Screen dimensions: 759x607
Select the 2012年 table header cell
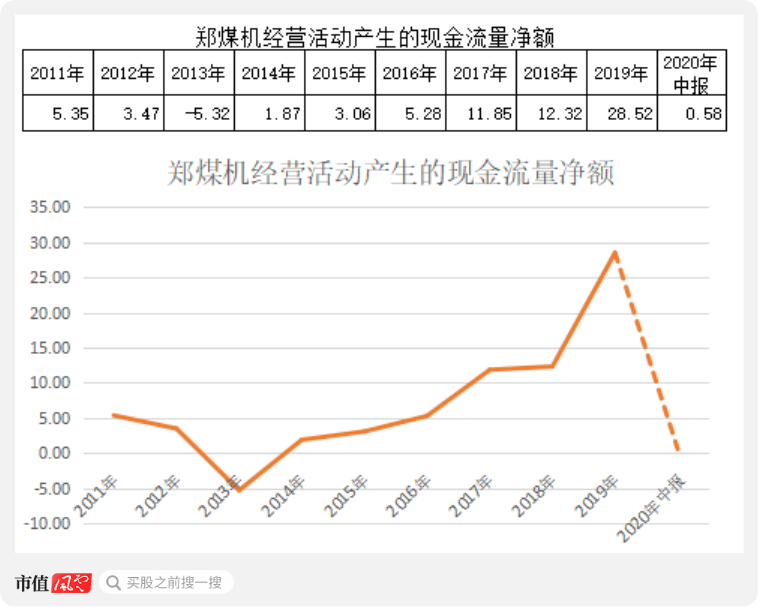click(x=128, y=73)
